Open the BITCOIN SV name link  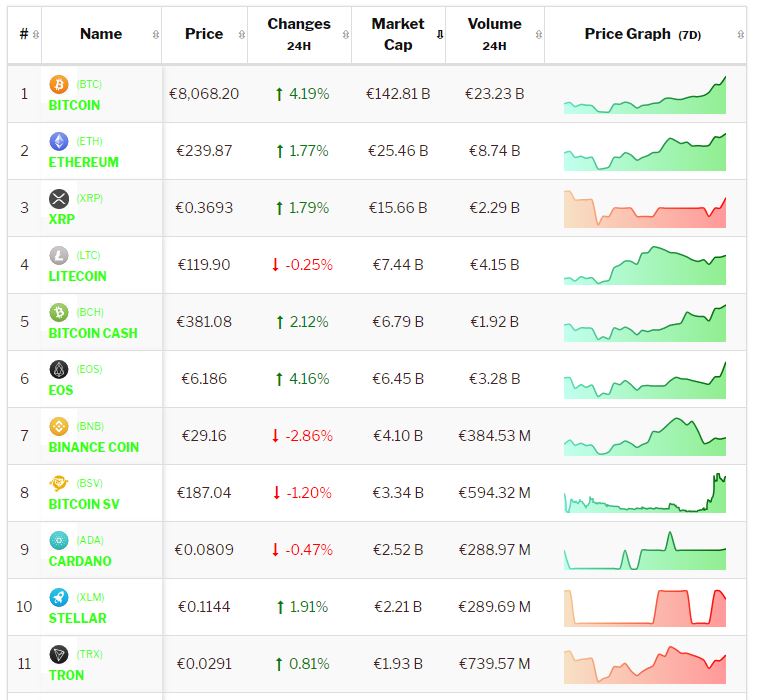pyautogui.click(x=83, y=504)
